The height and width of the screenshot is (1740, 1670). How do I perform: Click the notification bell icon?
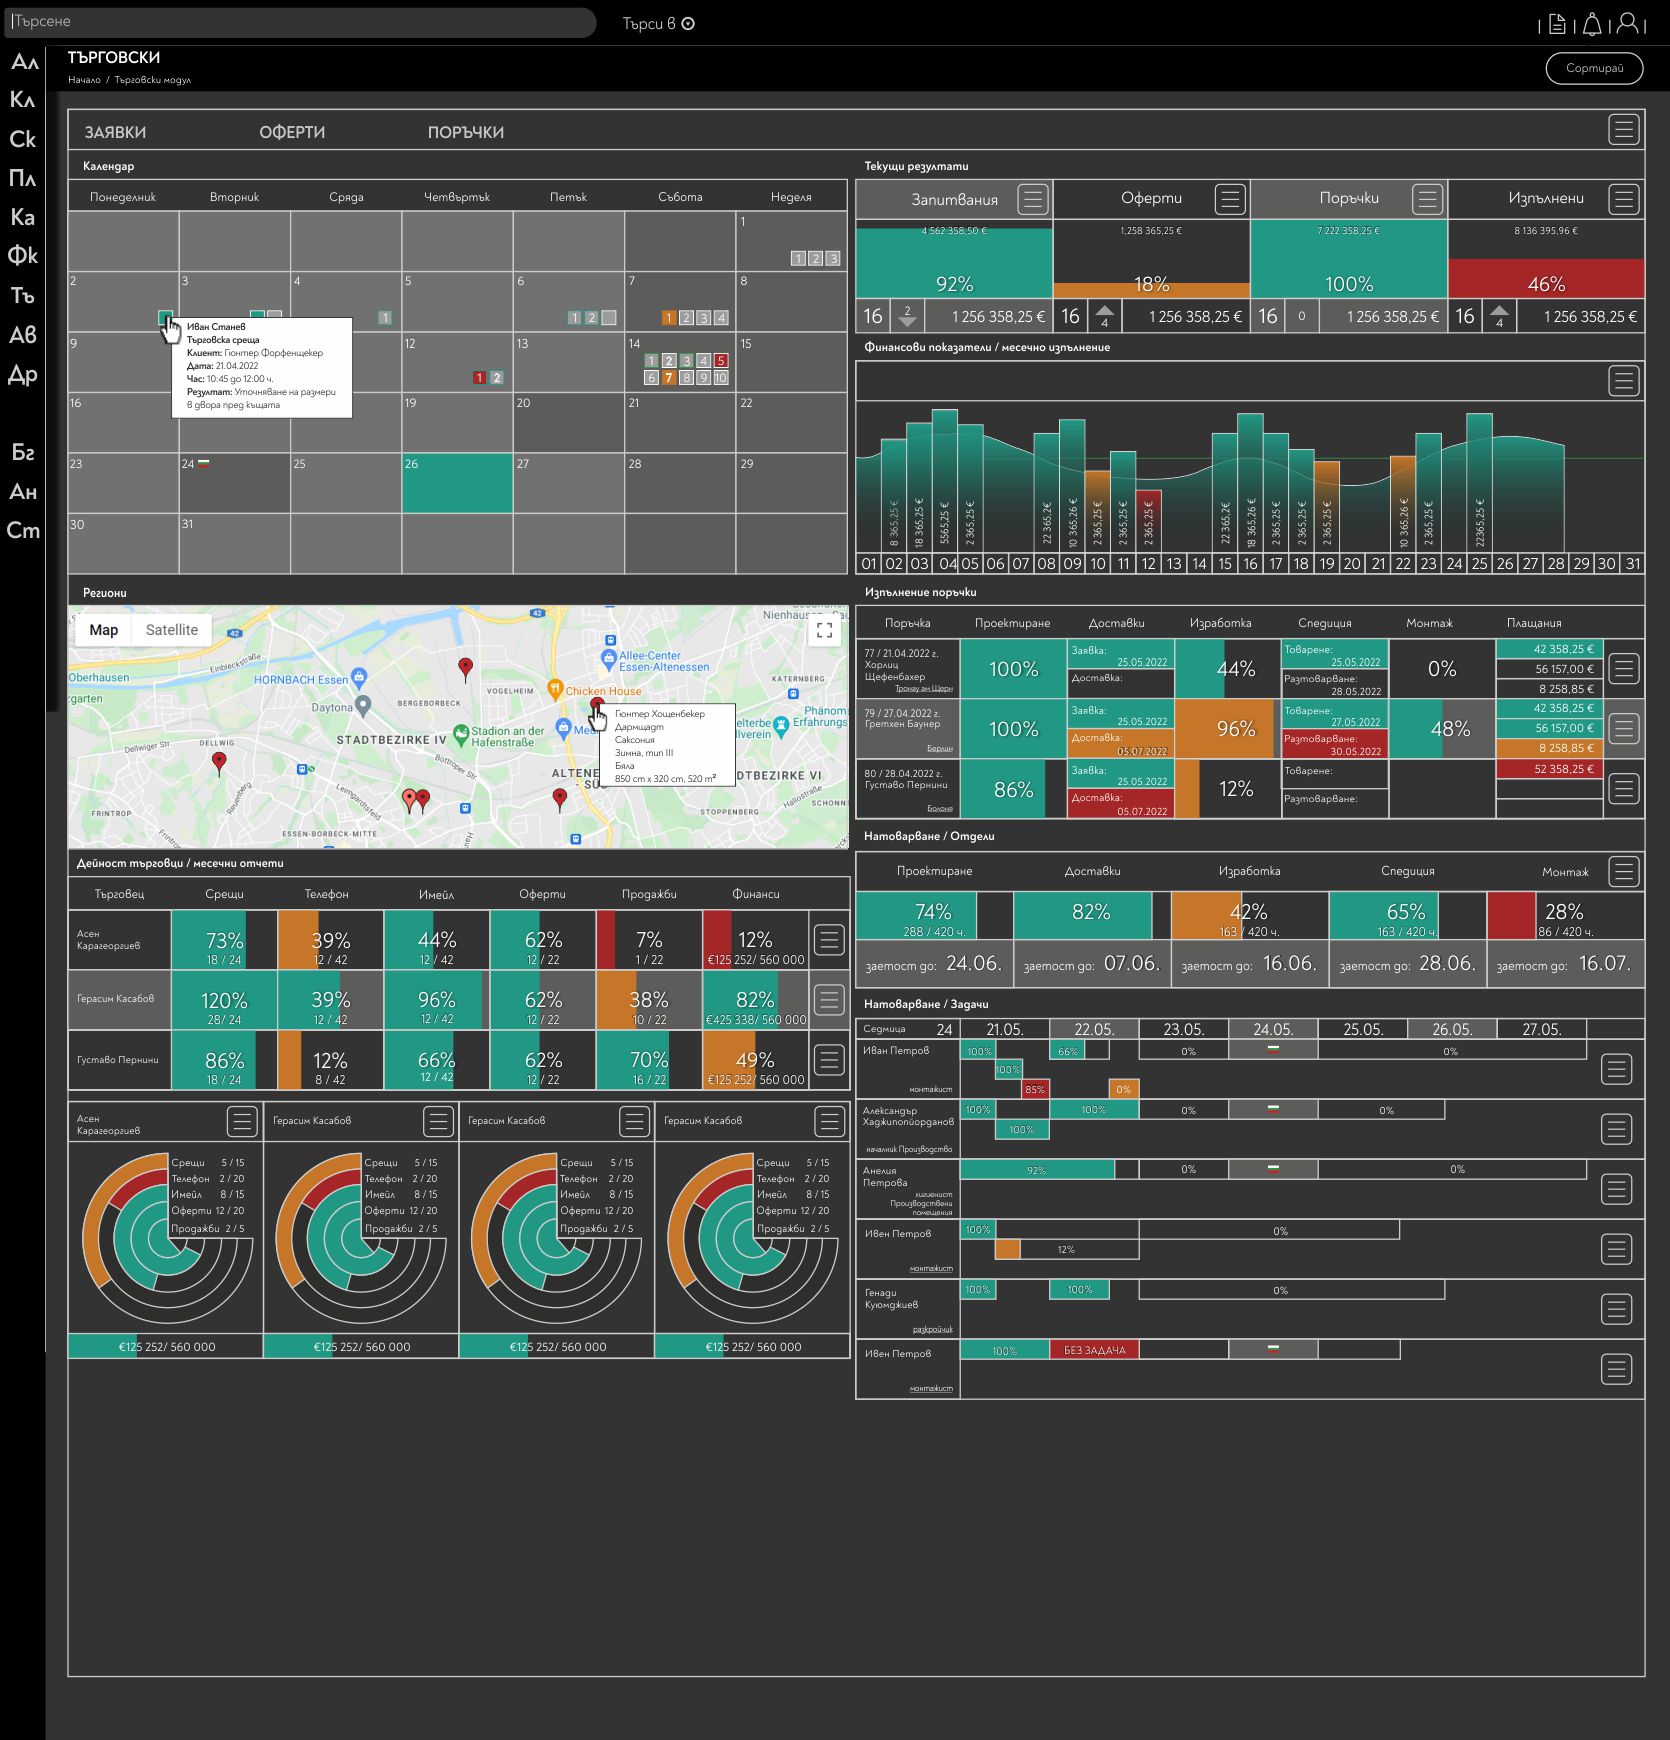click(1592, 24)
